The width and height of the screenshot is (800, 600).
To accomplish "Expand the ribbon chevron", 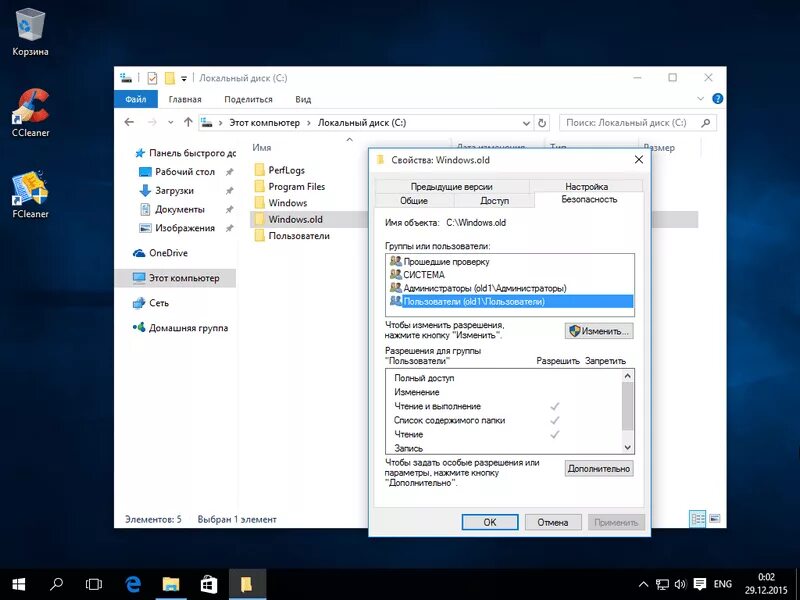I will pos(701,99).
